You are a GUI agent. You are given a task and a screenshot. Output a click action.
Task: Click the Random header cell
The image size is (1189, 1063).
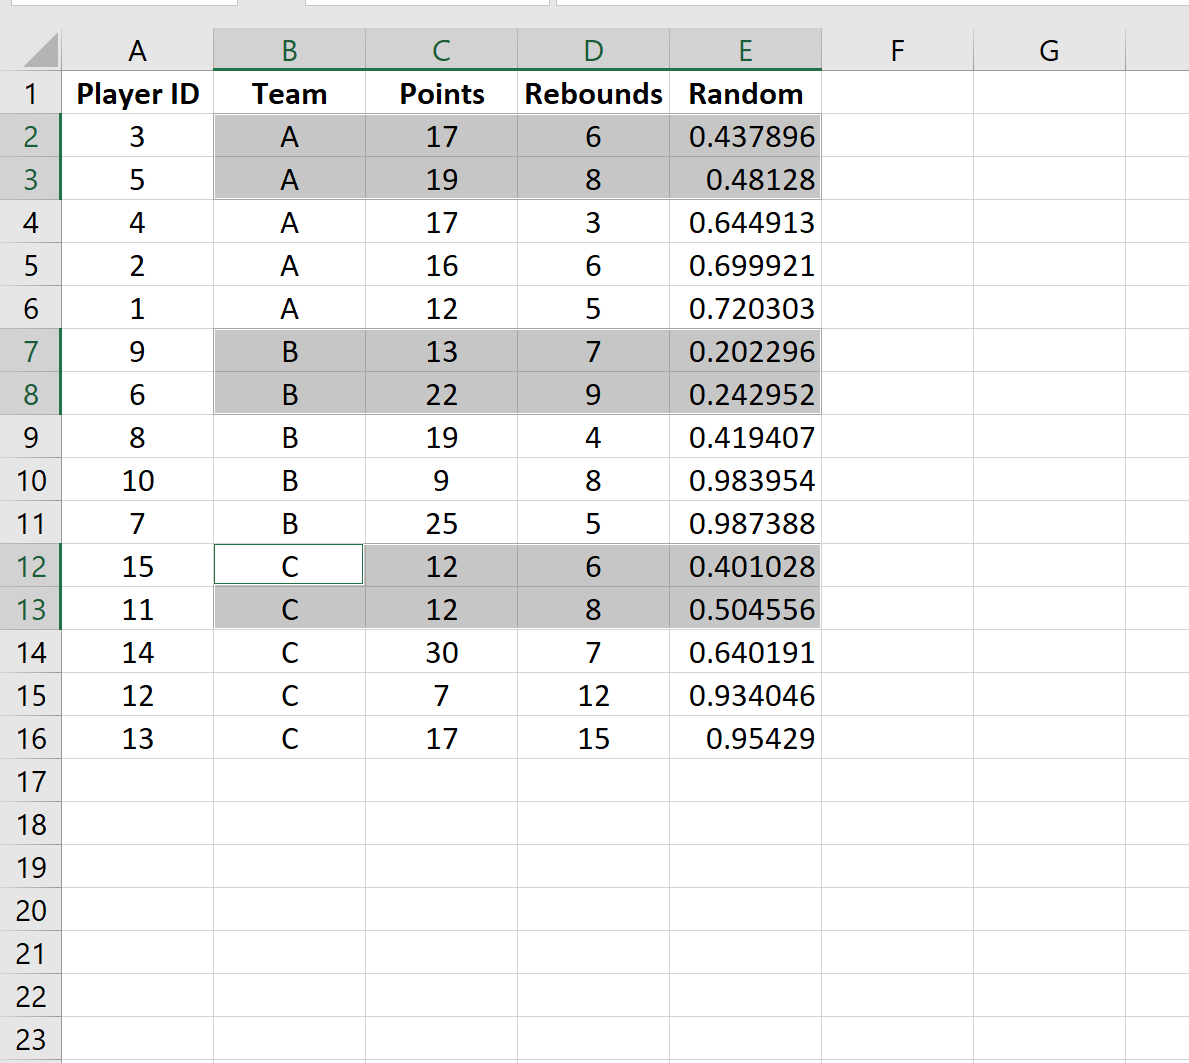[745, 94]
